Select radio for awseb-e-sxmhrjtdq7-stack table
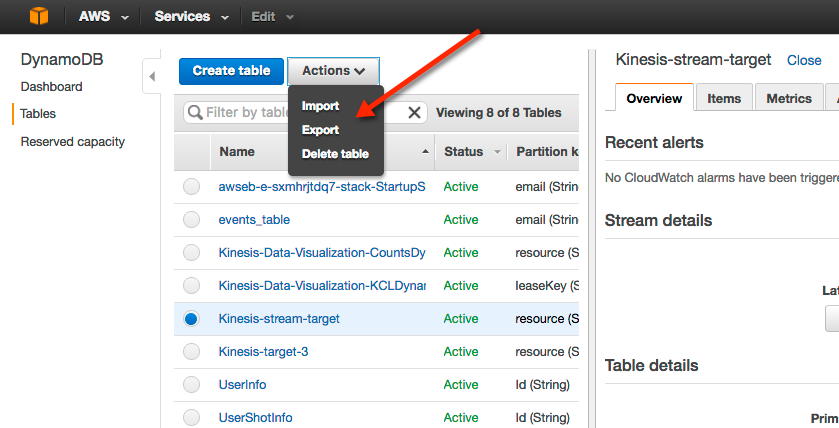The height and width of the screenshot is (428, 839). tap(192, 187)
